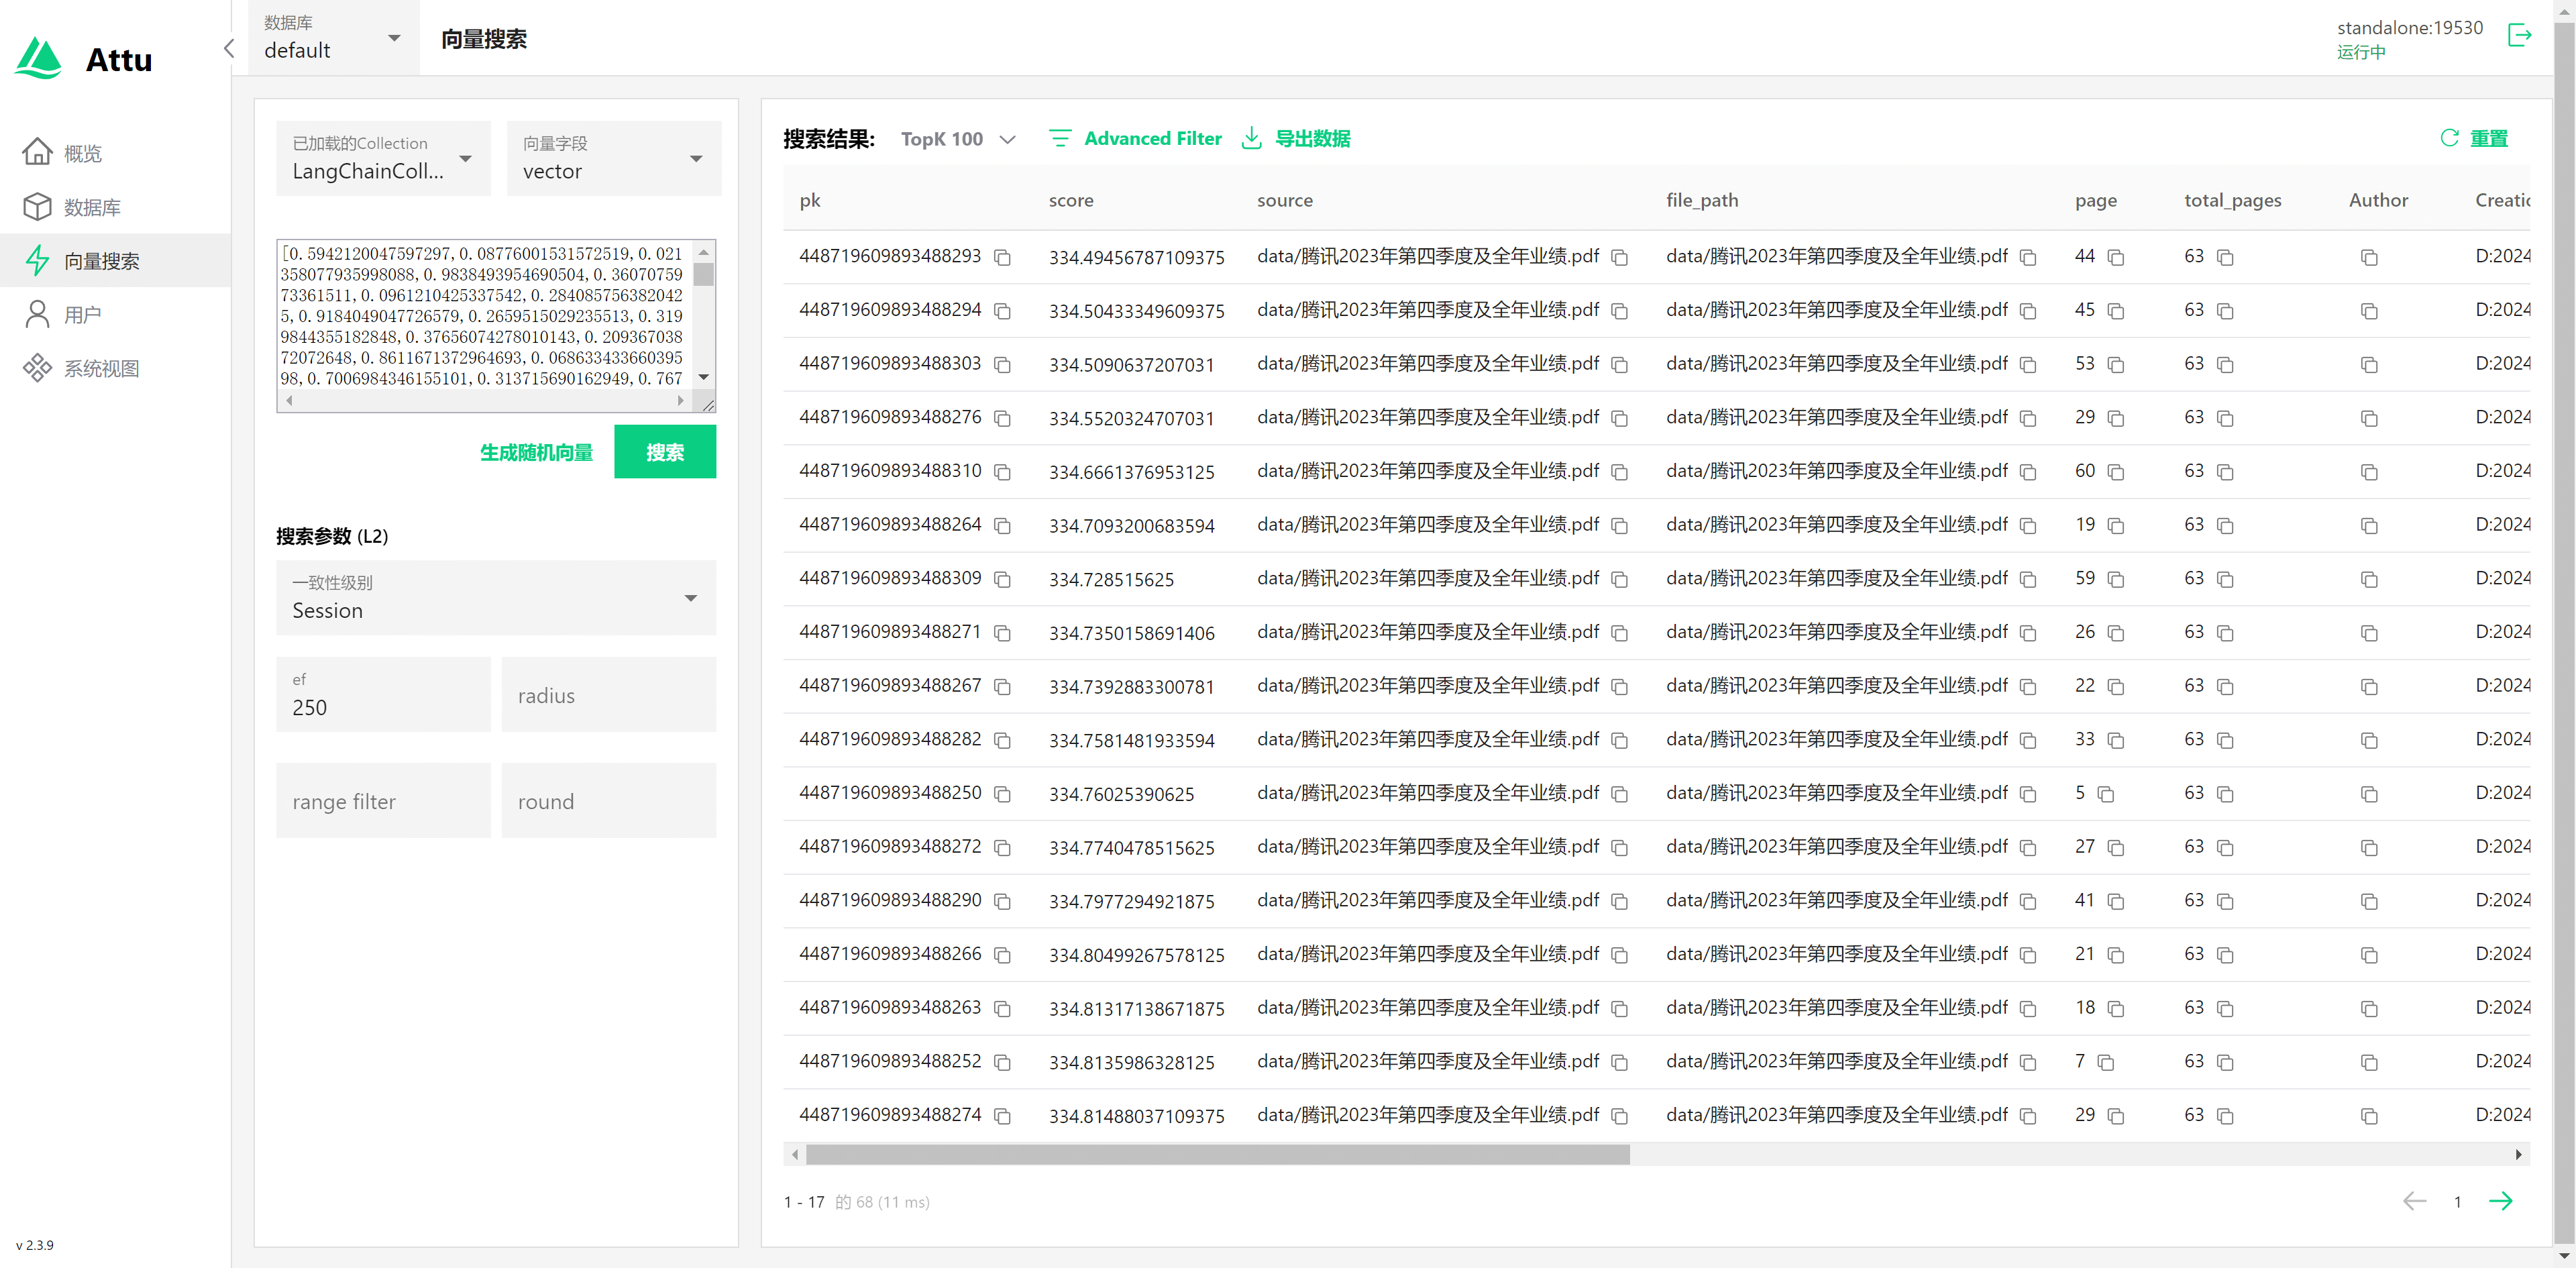Viewport: 2576px width, 1268px height.
Task: Open the 向量字段 vector dropdown
Action: [613, 158]
